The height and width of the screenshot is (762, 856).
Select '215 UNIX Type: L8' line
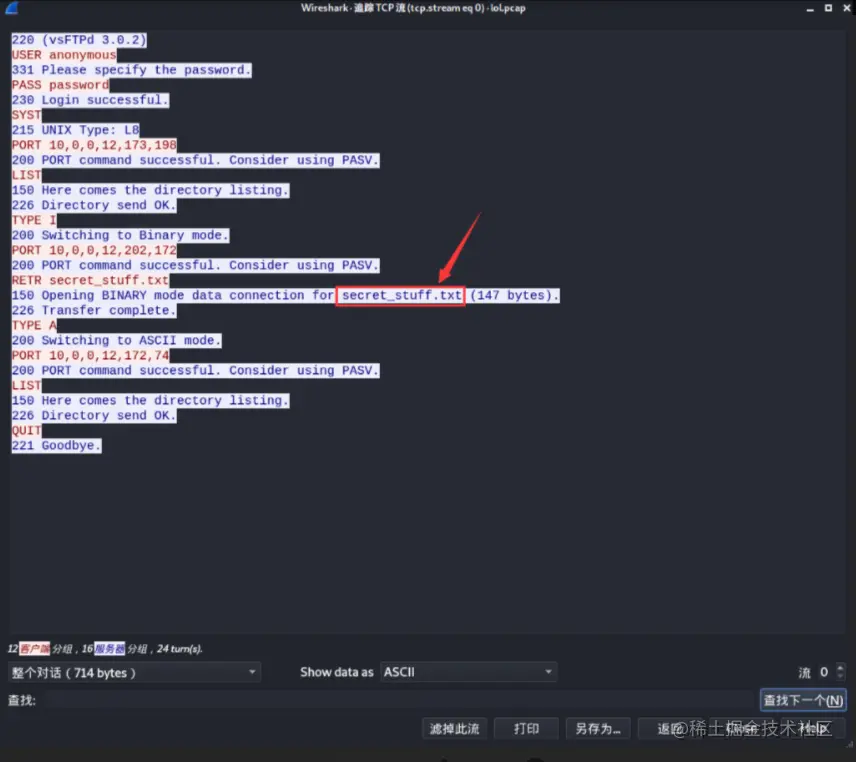[75, 130]
